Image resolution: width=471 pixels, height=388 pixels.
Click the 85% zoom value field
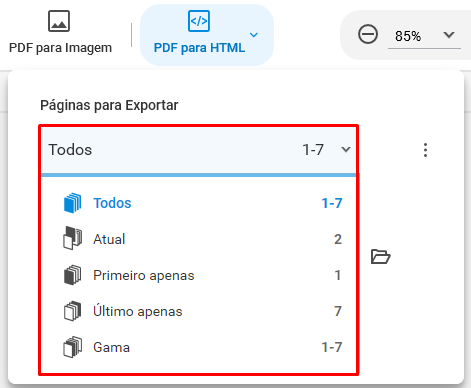[424, 36]
